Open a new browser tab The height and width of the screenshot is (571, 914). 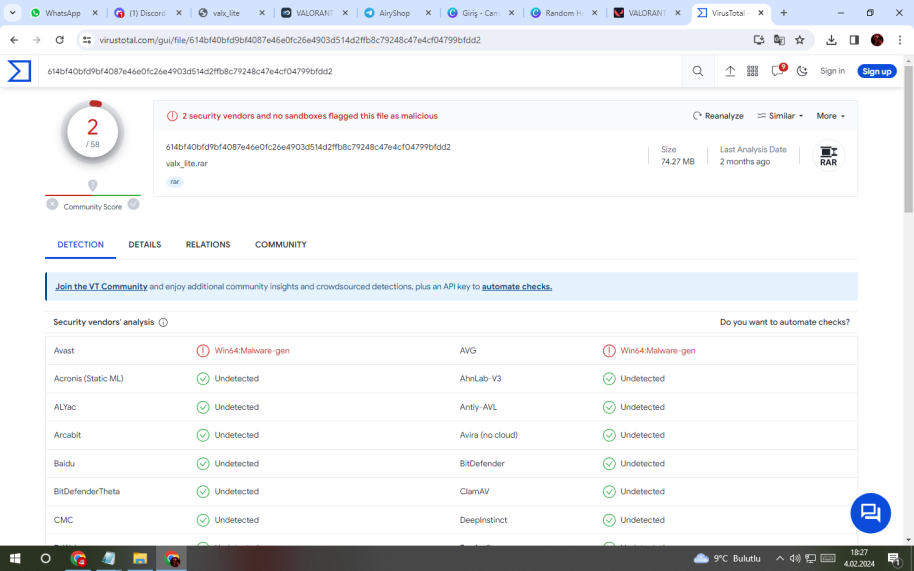783,13
